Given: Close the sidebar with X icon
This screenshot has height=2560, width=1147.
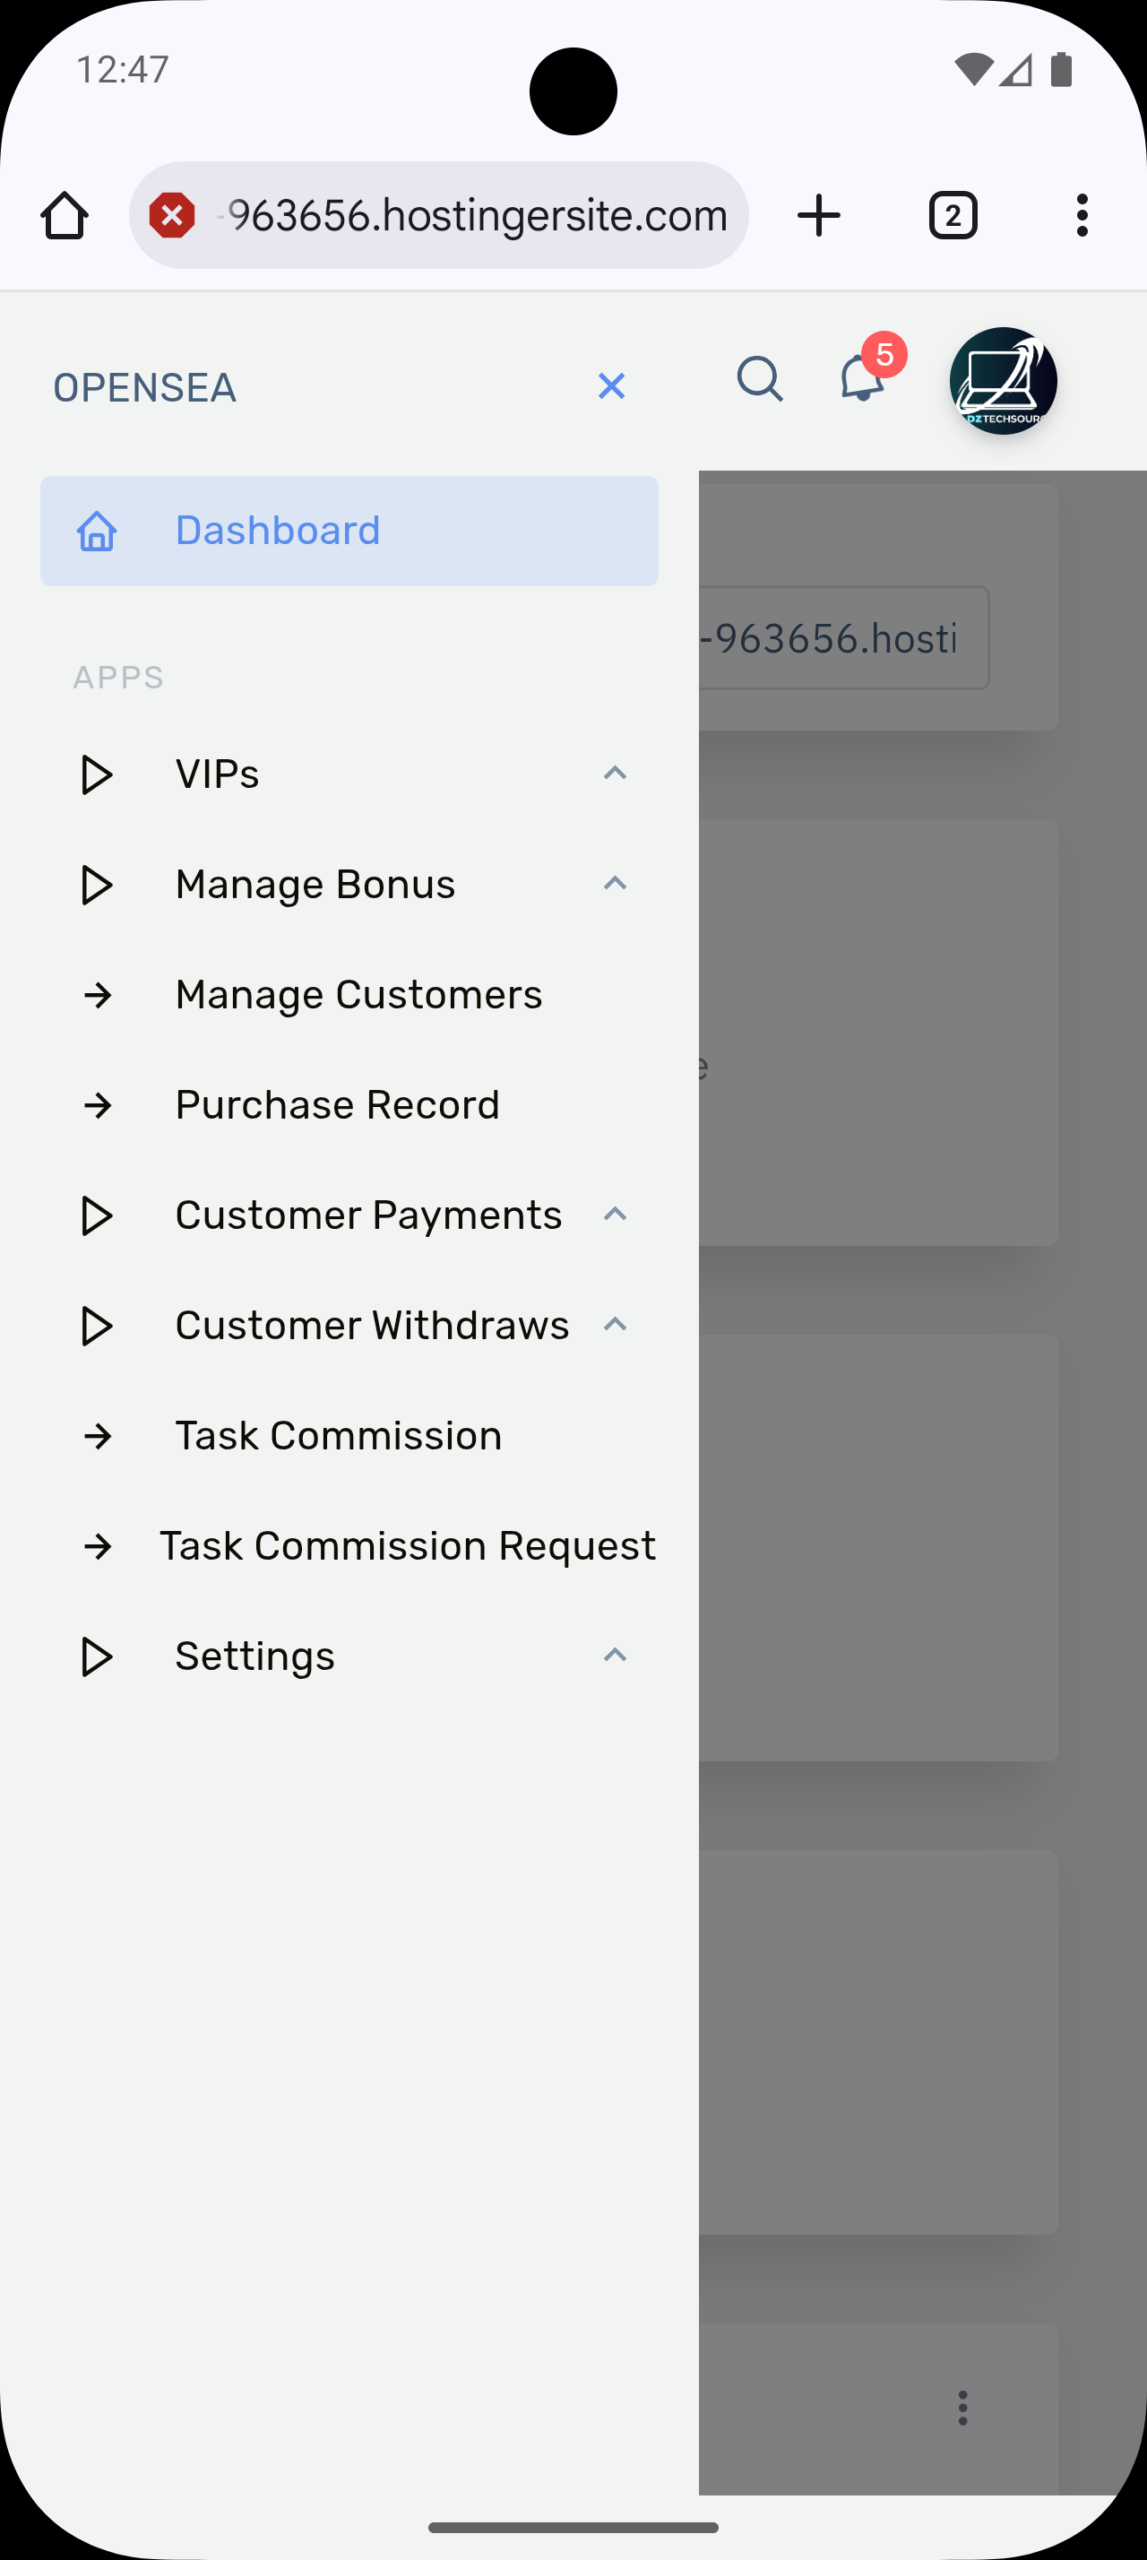Looking at the screenshot, I should click(611, 386).
